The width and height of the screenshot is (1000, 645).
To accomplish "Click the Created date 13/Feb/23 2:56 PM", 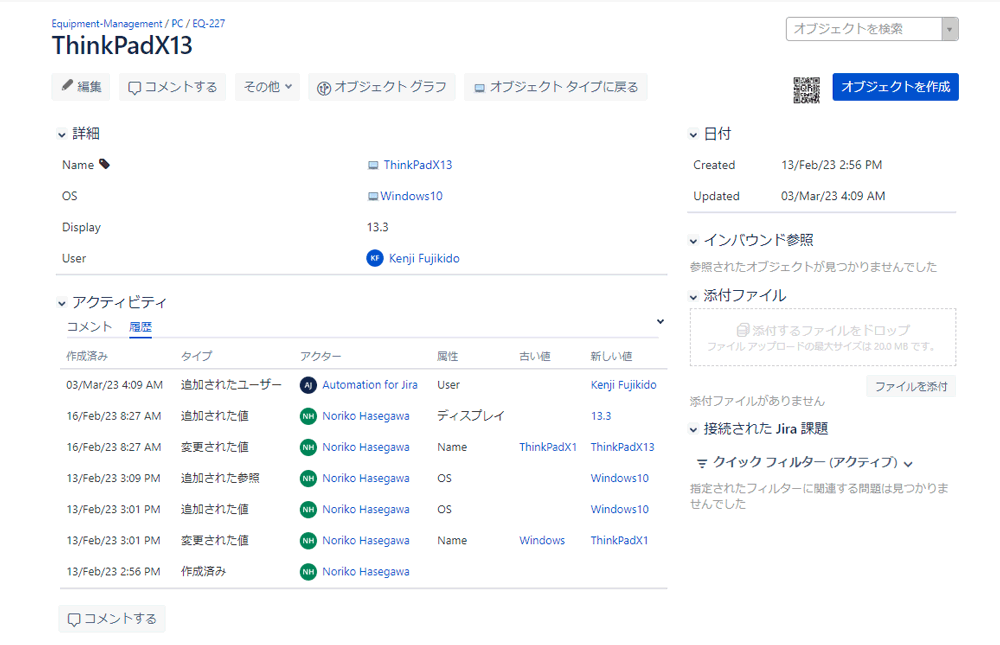I will pos(832,165).
